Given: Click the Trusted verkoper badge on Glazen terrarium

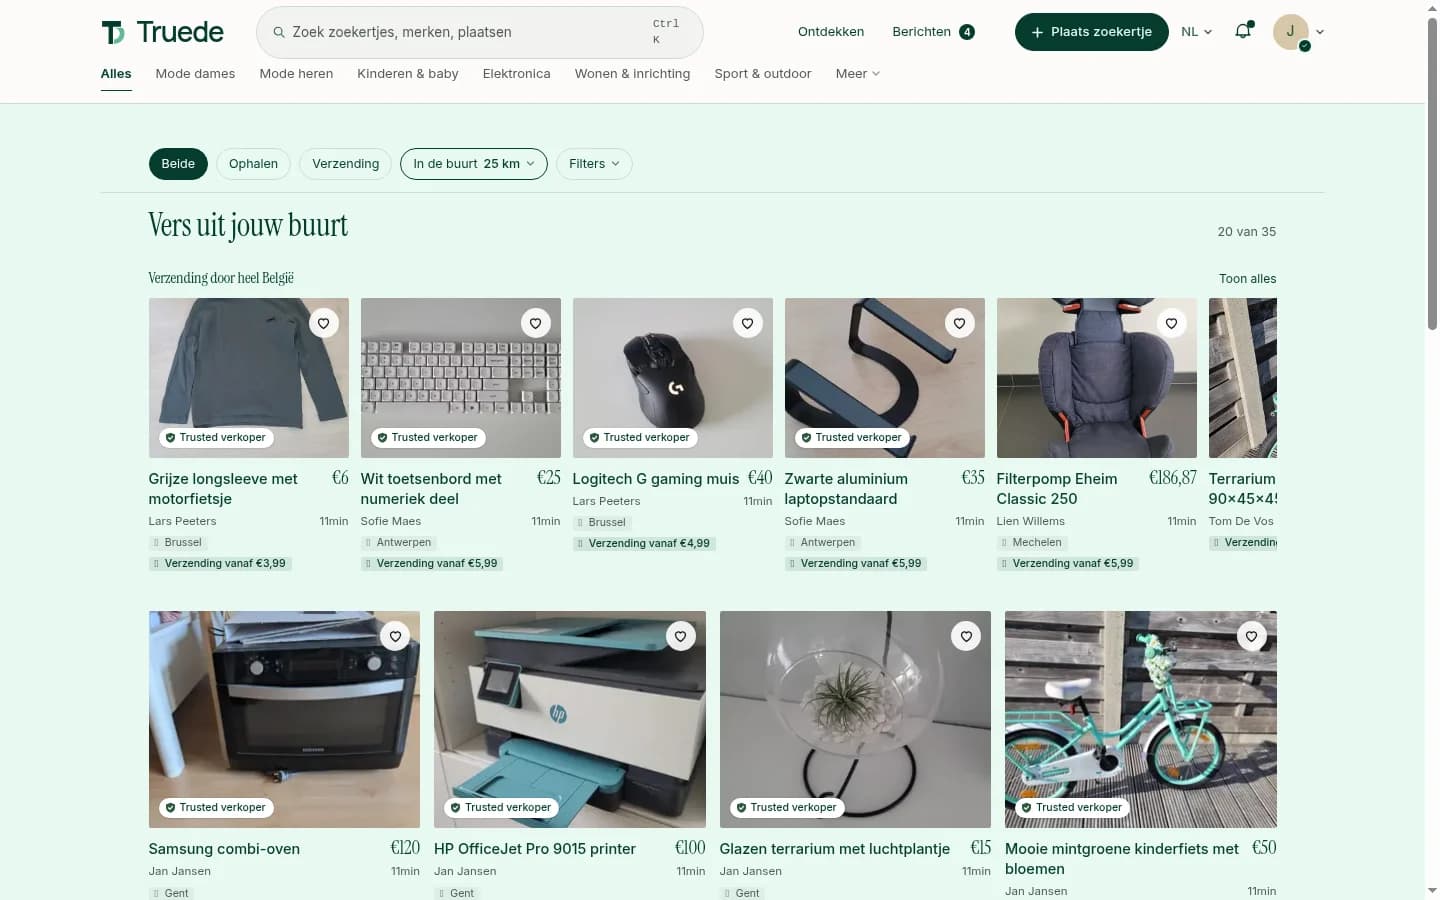Looking at the screenshot, I should coord(787,808).
